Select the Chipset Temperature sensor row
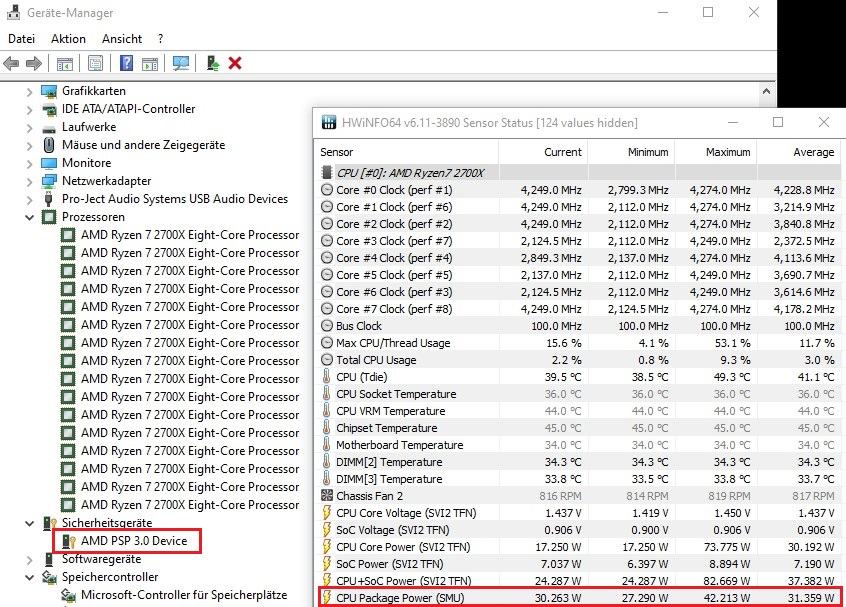The image size is (846, 607). pyautogui.click(x=578, y=428)
